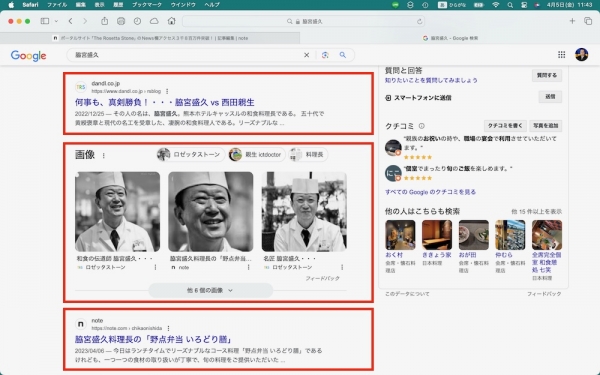
Task: Open the 仲むら restaurant thumbnail
Action: (x=510, y=235)
